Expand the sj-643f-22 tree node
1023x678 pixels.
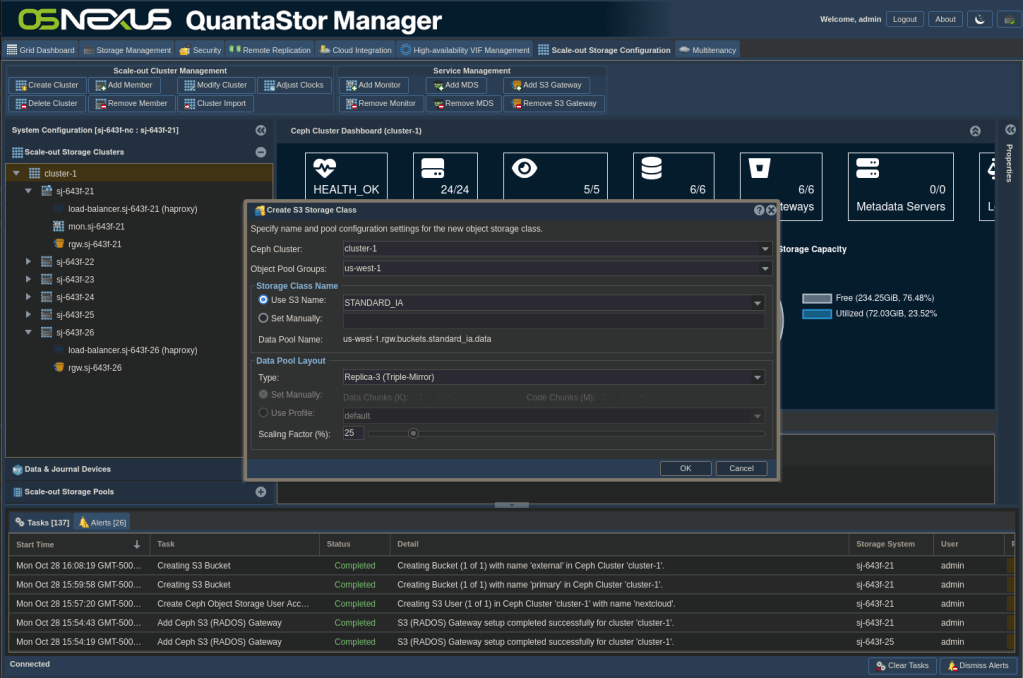pos(29,262)
